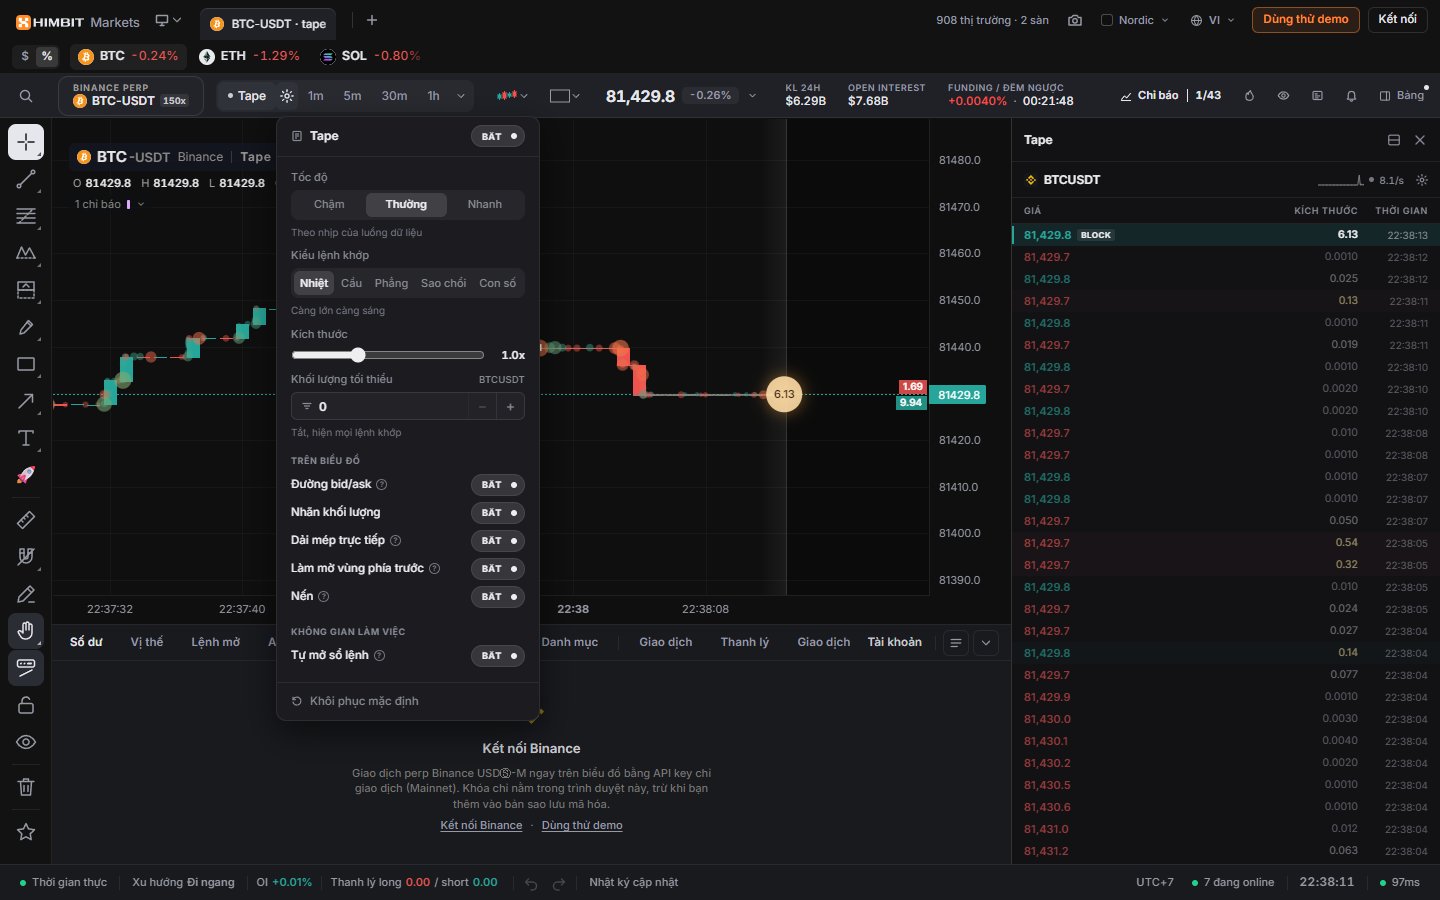1440x900 pixels.
Task: Select the crosshair cursor tool
Action: (x=26, y=142)
